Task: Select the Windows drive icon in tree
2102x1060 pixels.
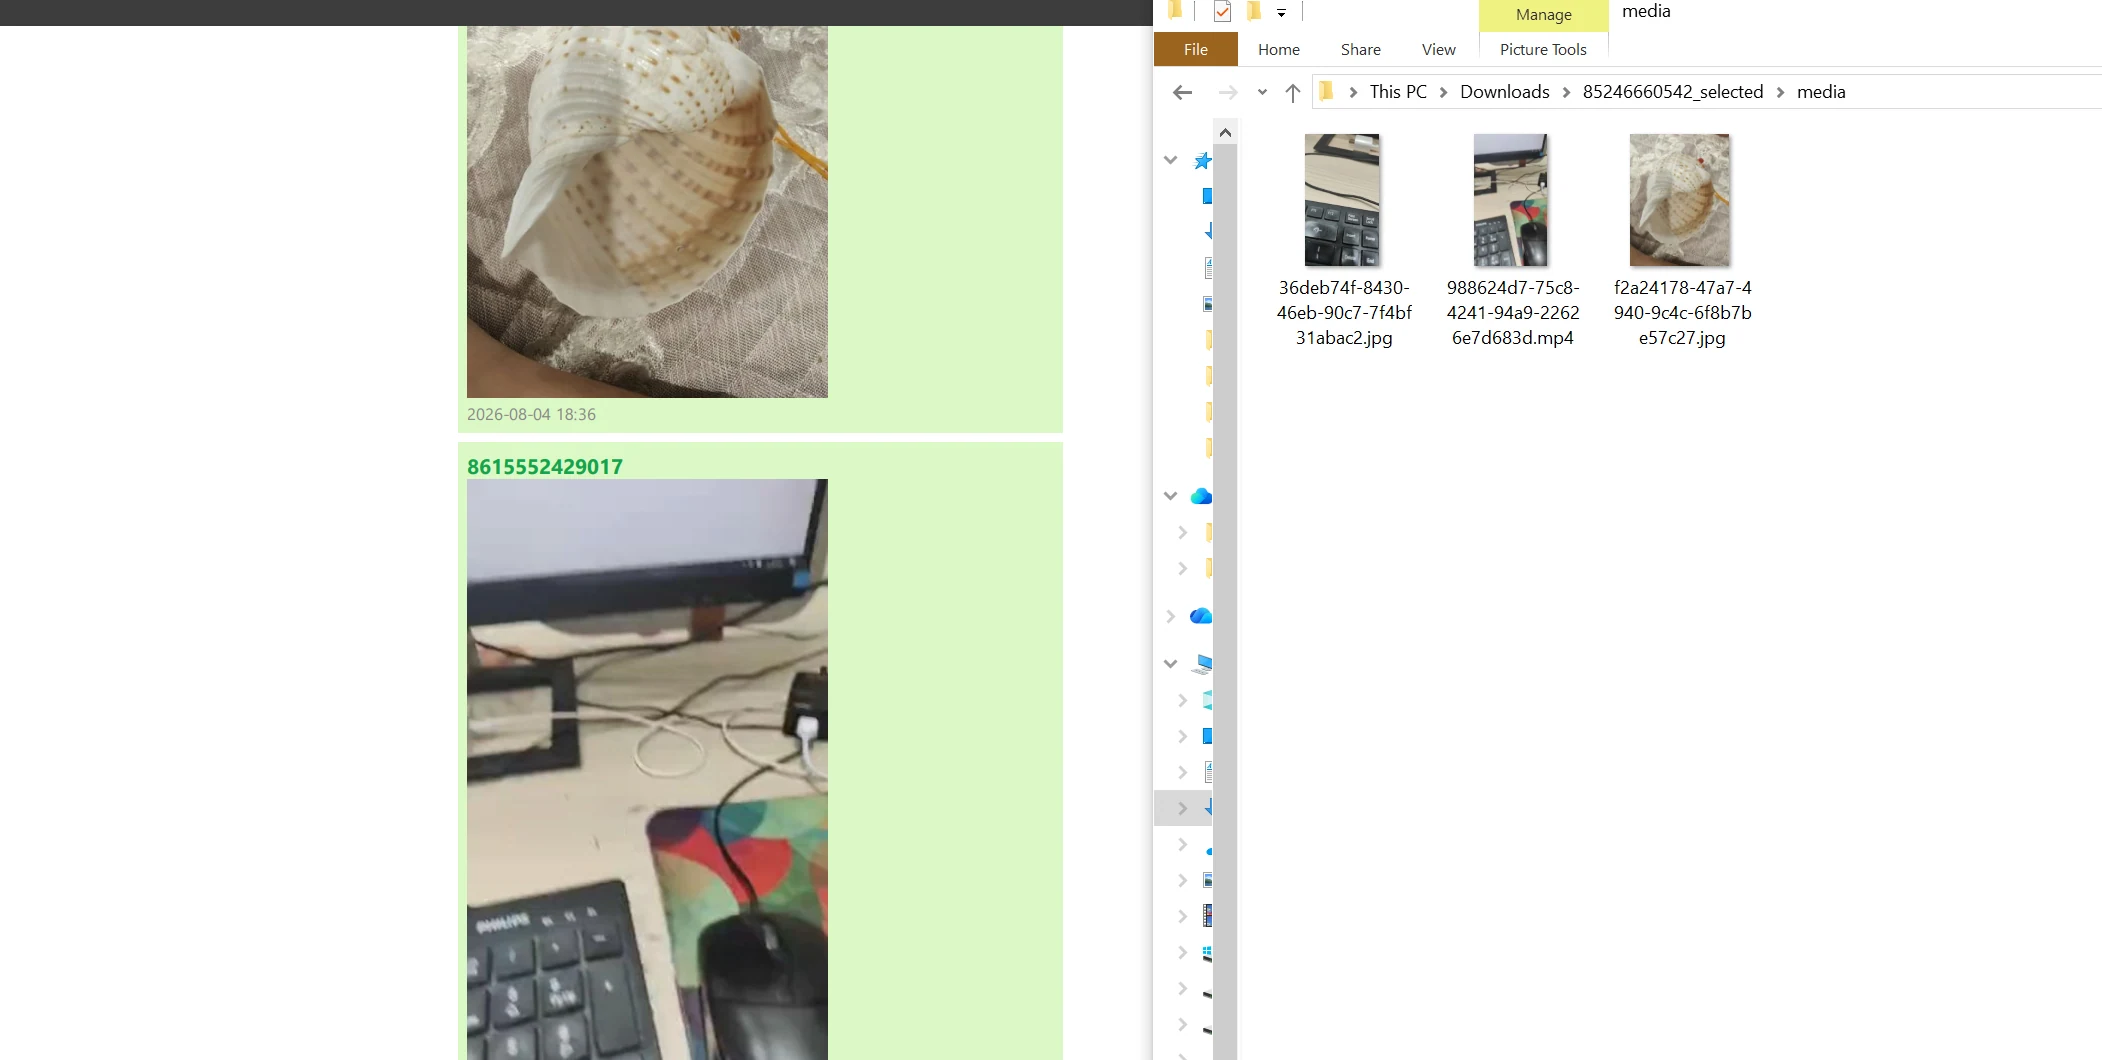Action: 1207,952
